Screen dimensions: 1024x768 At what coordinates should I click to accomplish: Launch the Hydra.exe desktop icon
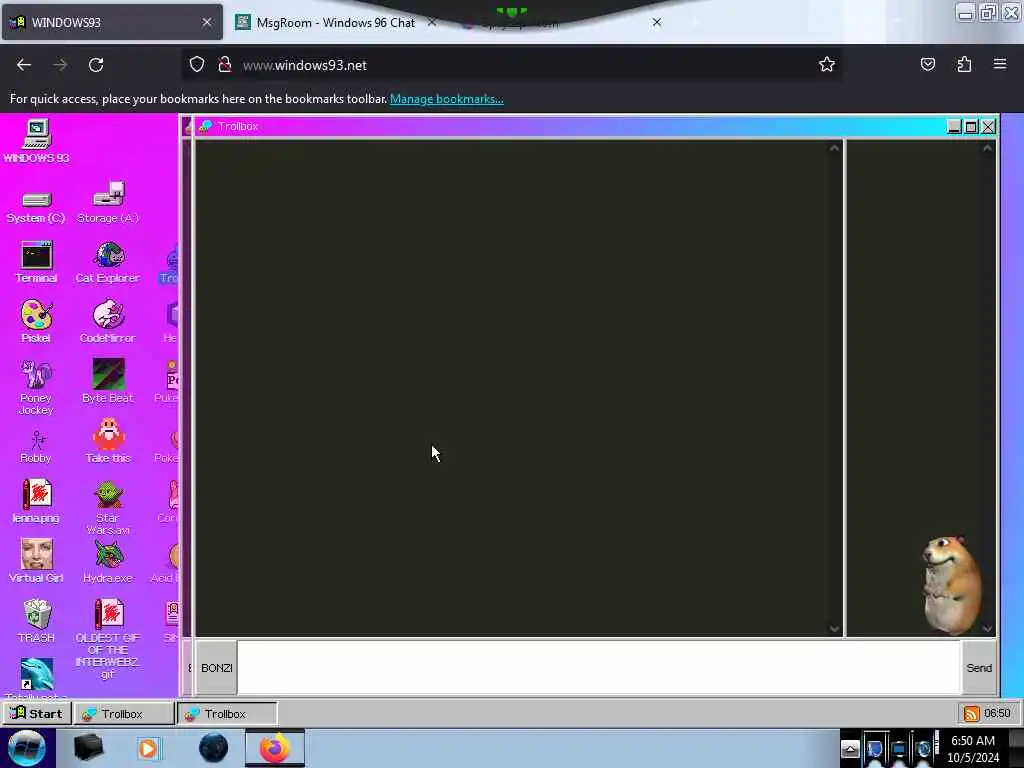tap(108, 562)
